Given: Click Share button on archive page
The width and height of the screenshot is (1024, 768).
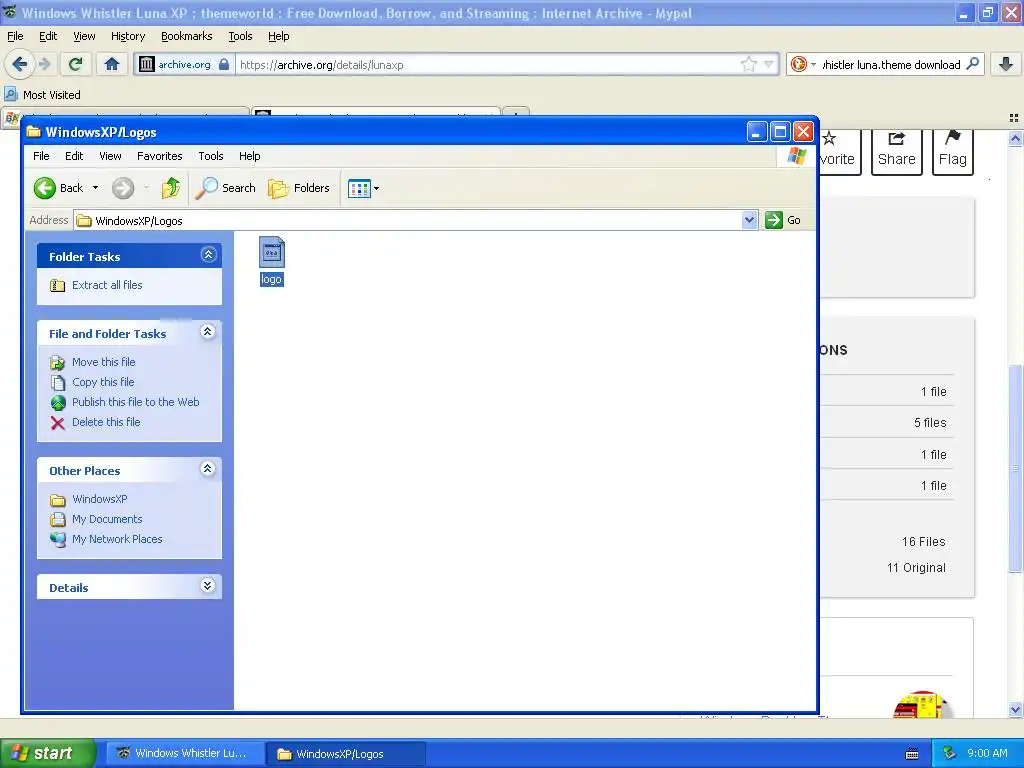Looking at the screenshot, I should click(897, 152).
